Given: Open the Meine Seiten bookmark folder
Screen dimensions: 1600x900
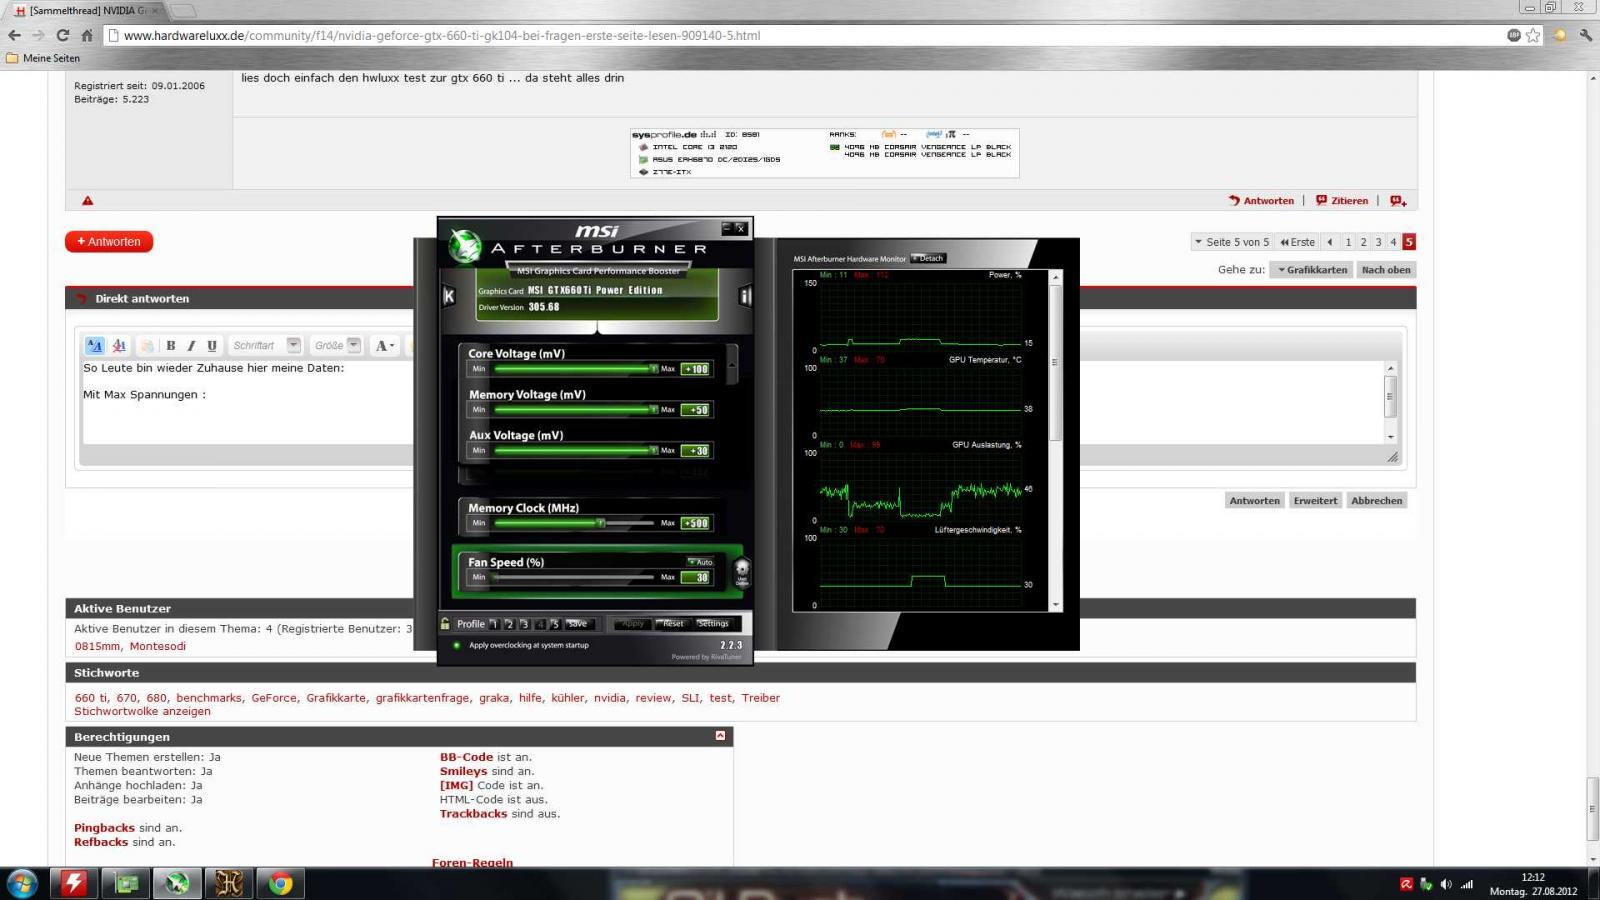Looking at the screenshot, I should [x=43, y=58].
